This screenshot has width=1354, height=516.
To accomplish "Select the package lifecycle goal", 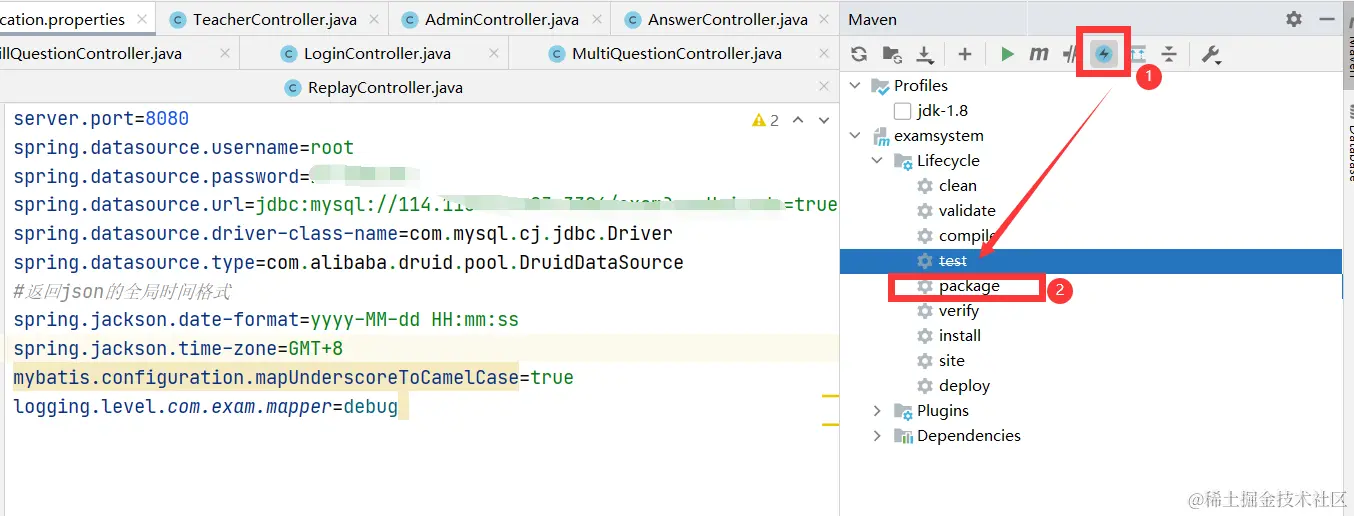I will pyautogui.click(x=969, y=286).
